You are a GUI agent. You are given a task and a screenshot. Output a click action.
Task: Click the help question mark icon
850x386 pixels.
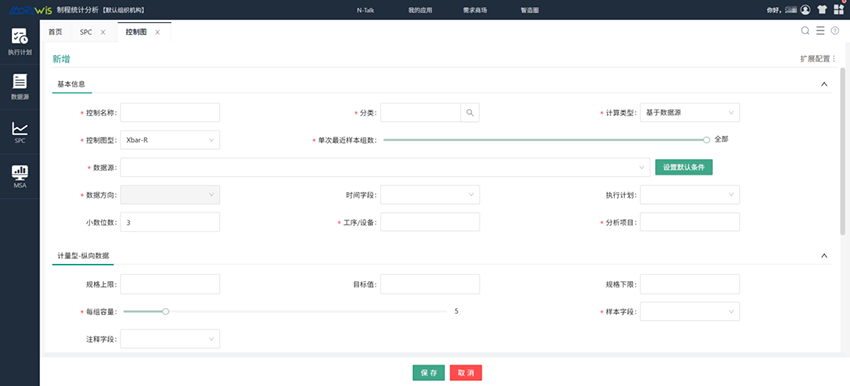(835, 31)
